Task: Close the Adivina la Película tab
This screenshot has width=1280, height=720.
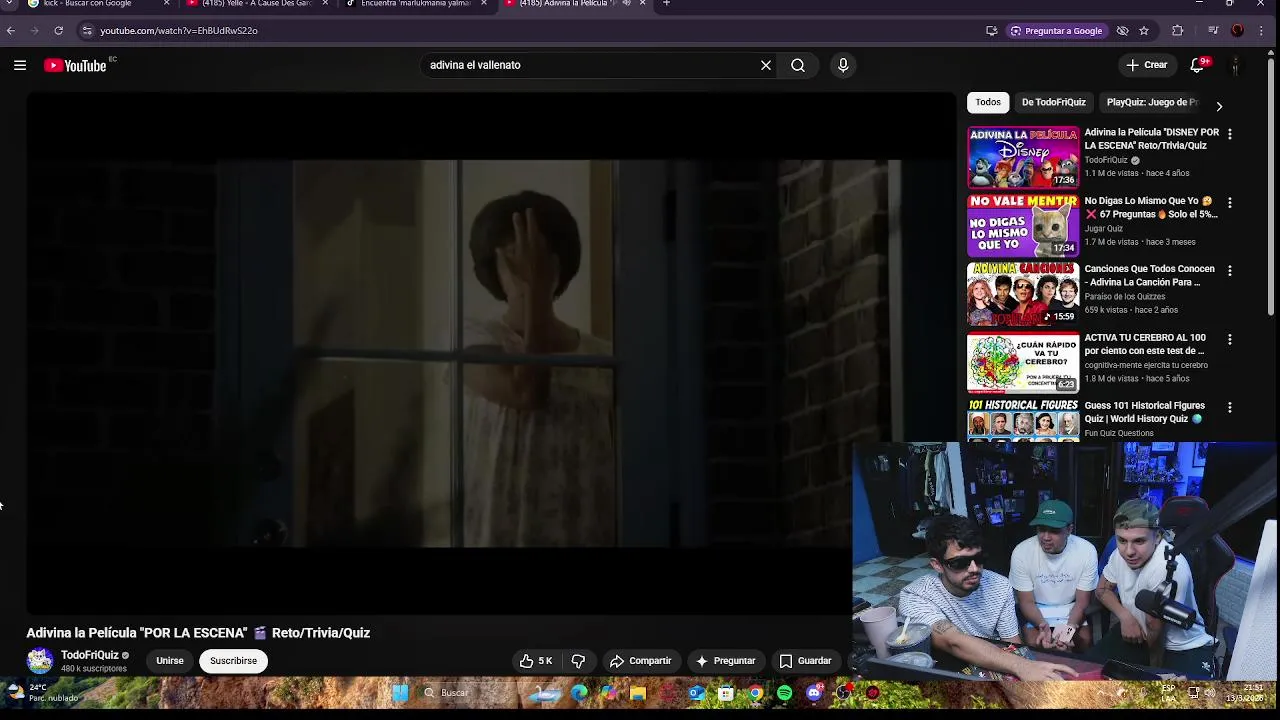Action: coord(643,4)
